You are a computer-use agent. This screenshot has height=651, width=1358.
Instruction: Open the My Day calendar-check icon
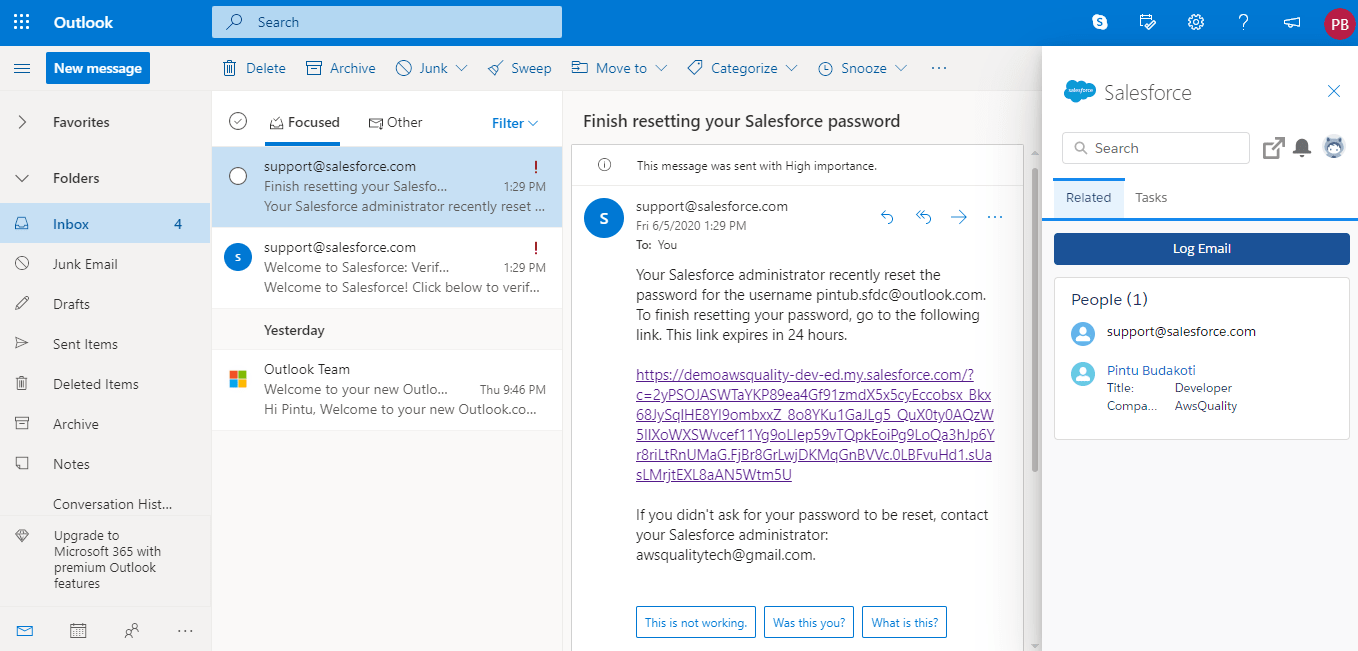(1148, 22)
